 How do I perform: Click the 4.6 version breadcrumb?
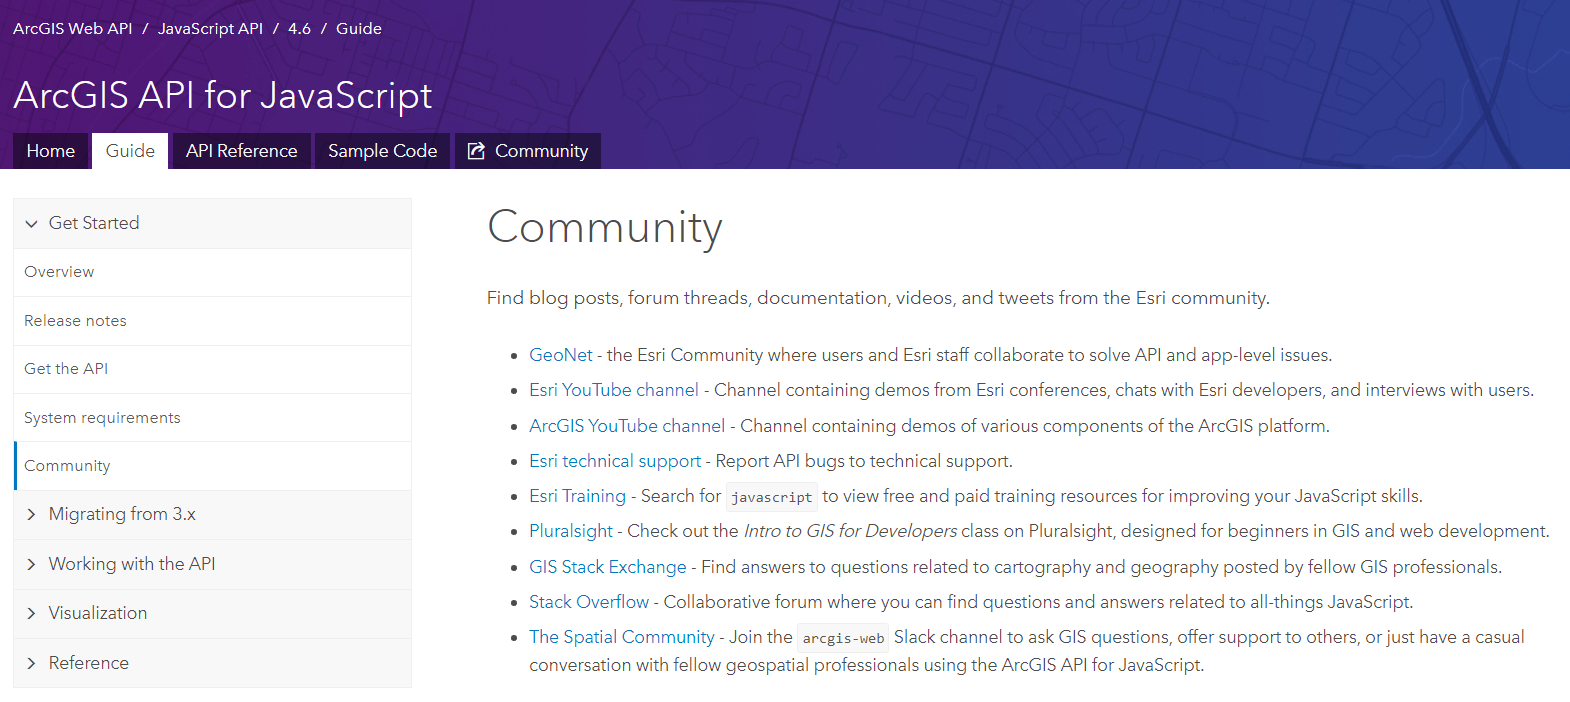tap(299, 29)
